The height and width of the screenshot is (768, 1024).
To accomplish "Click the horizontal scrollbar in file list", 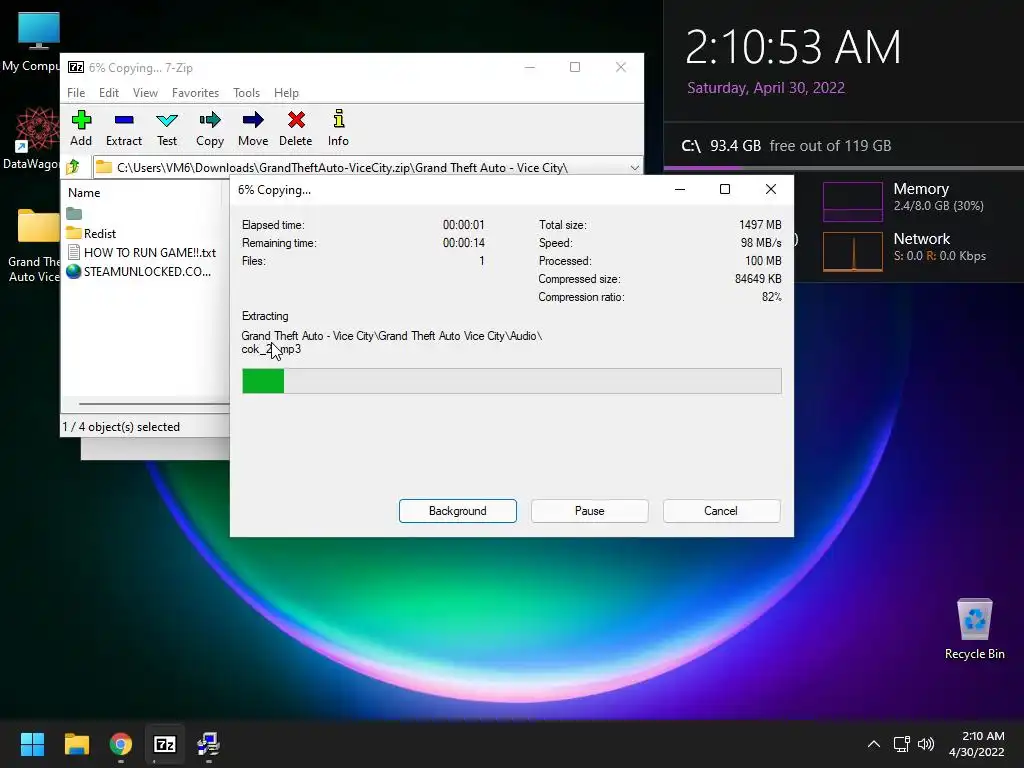I will click(x=154, y=404).
